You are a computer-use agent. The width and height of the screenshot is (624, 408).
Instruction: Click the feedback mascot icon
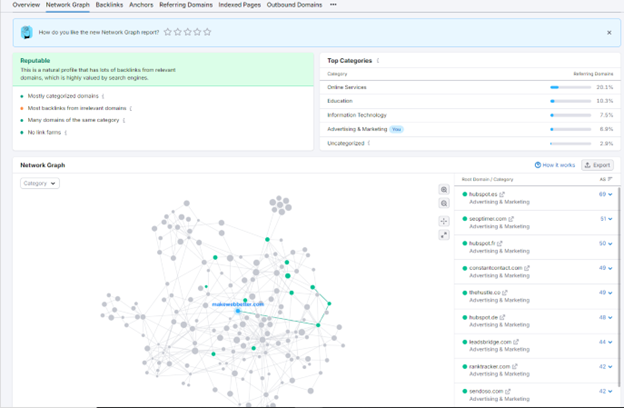[x=27, y=32]
